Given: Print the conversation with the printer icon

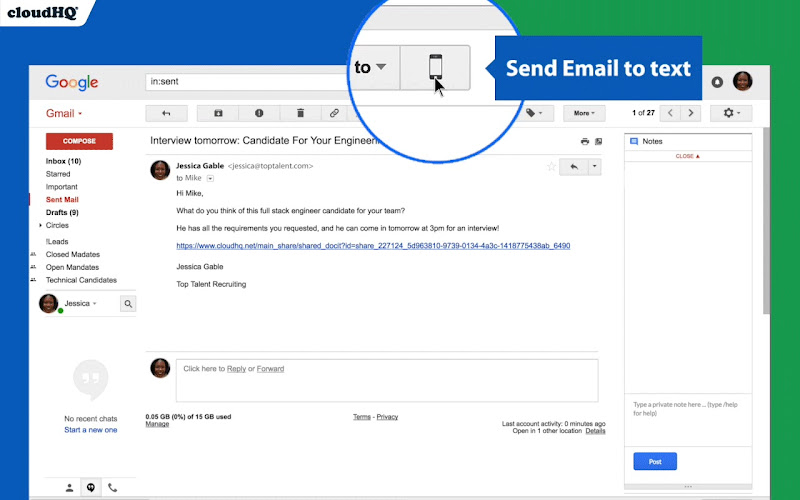Looking at the screenshot, I should click(585, 141).
